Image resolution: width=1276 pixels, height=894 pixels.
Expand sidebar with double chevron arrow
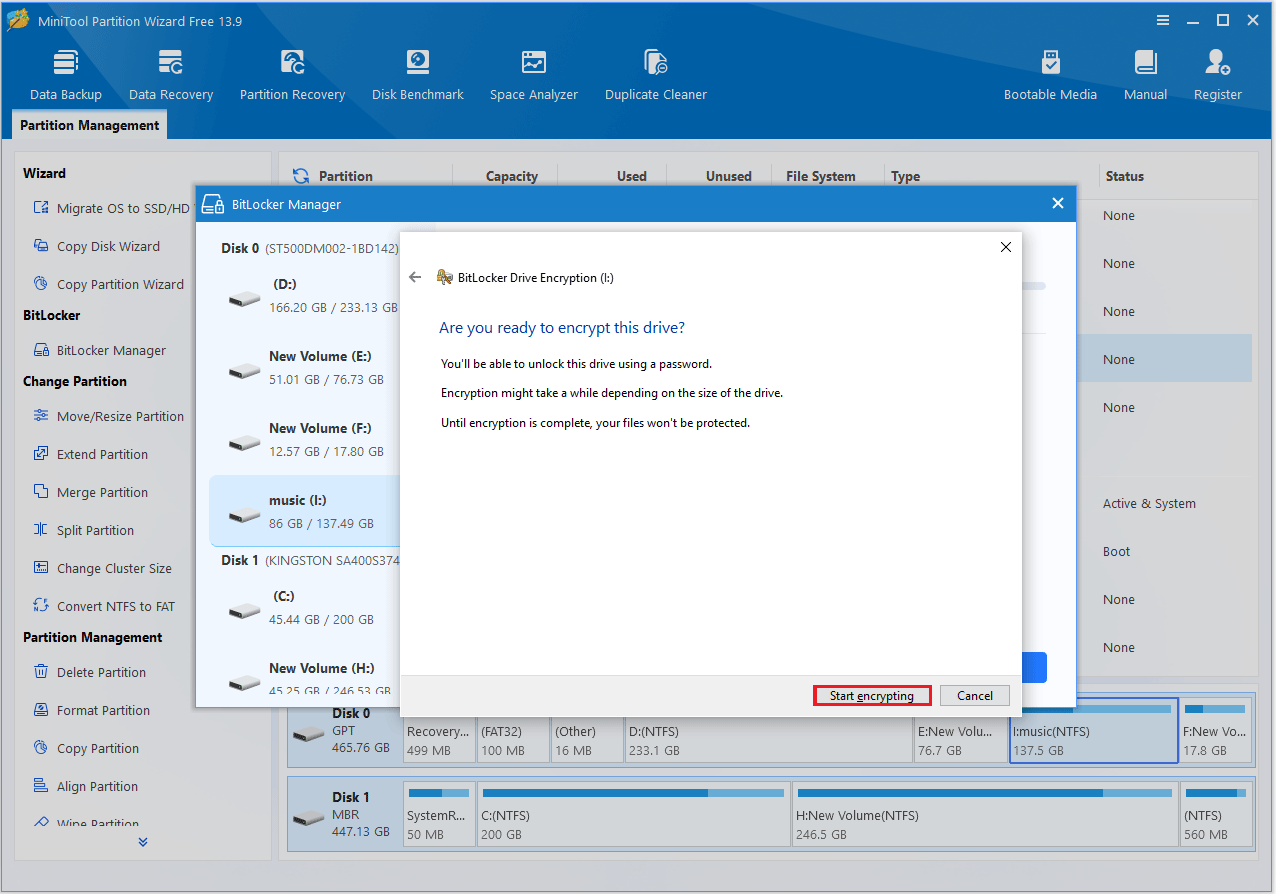pos(143,842)
